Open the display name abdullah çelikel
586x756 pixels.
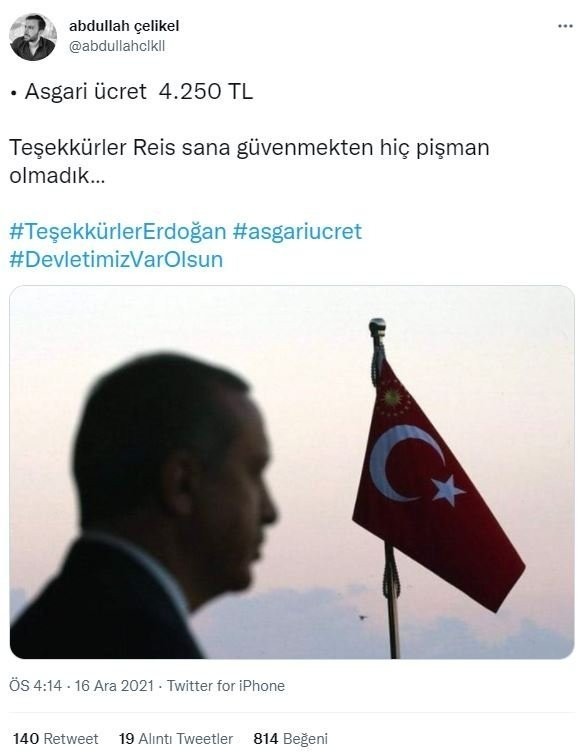point(123,26)
